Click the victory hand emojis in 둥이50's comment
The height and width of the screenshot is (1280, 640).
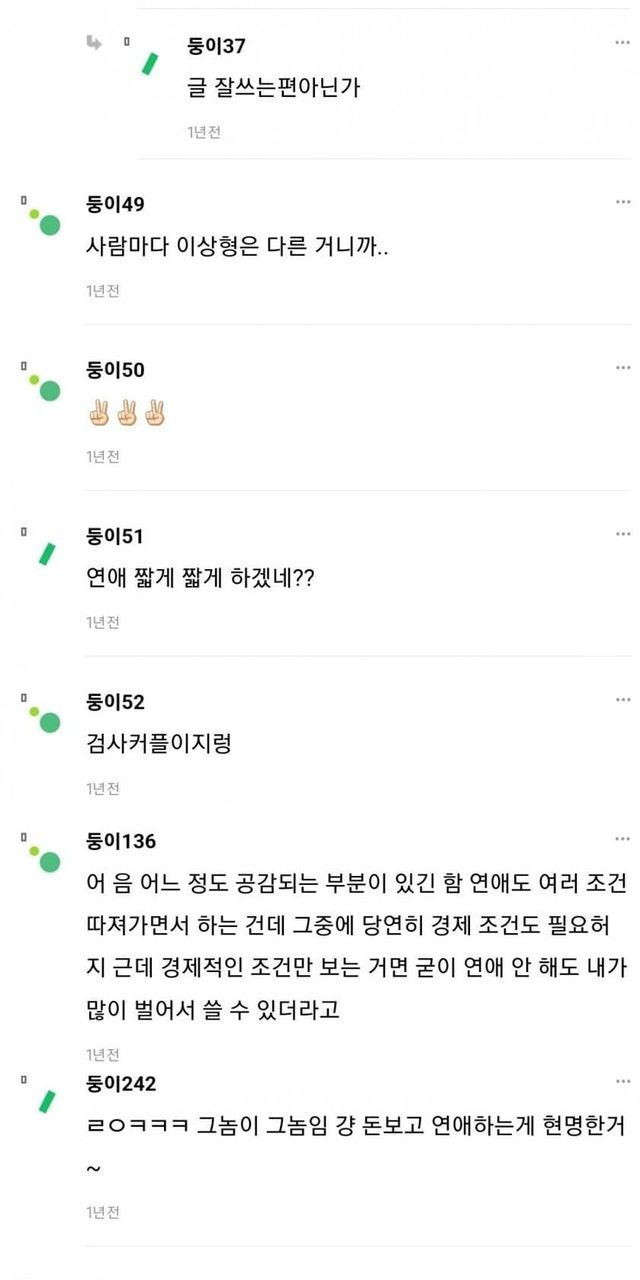pos(127,413)
